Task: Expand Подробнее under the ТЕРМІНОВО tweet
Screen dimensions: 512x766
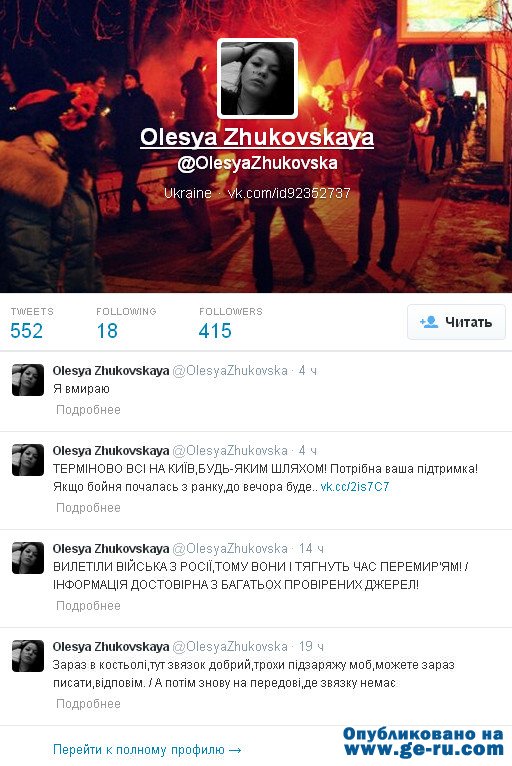Action: pos(88,508)
